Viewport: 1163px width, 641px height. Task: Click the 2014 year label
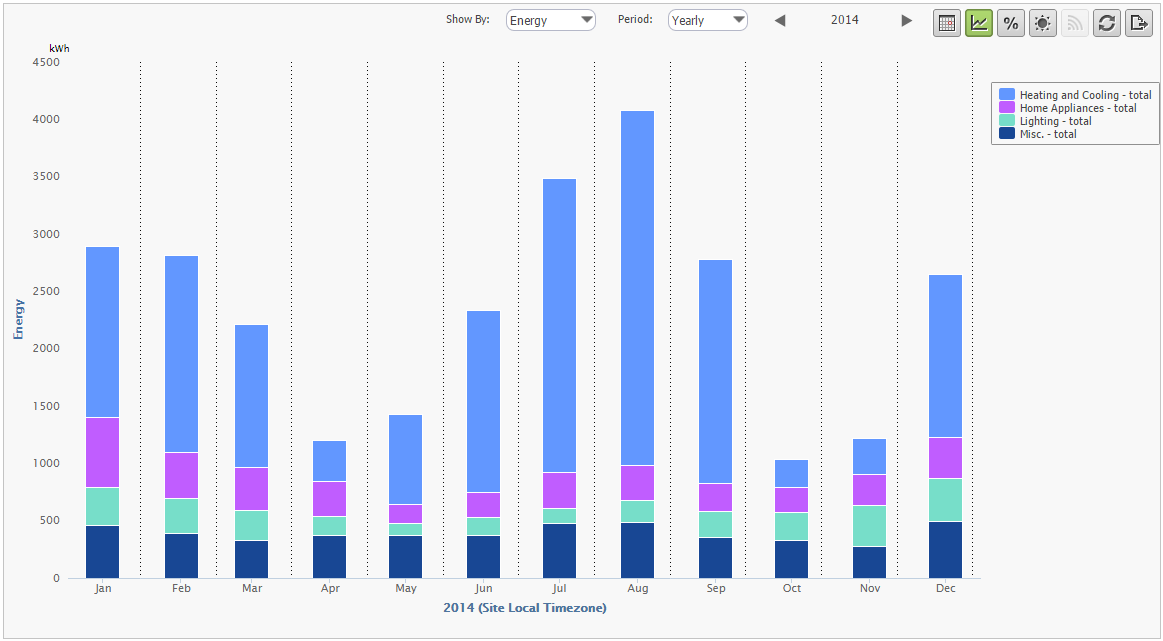[844, 20]
